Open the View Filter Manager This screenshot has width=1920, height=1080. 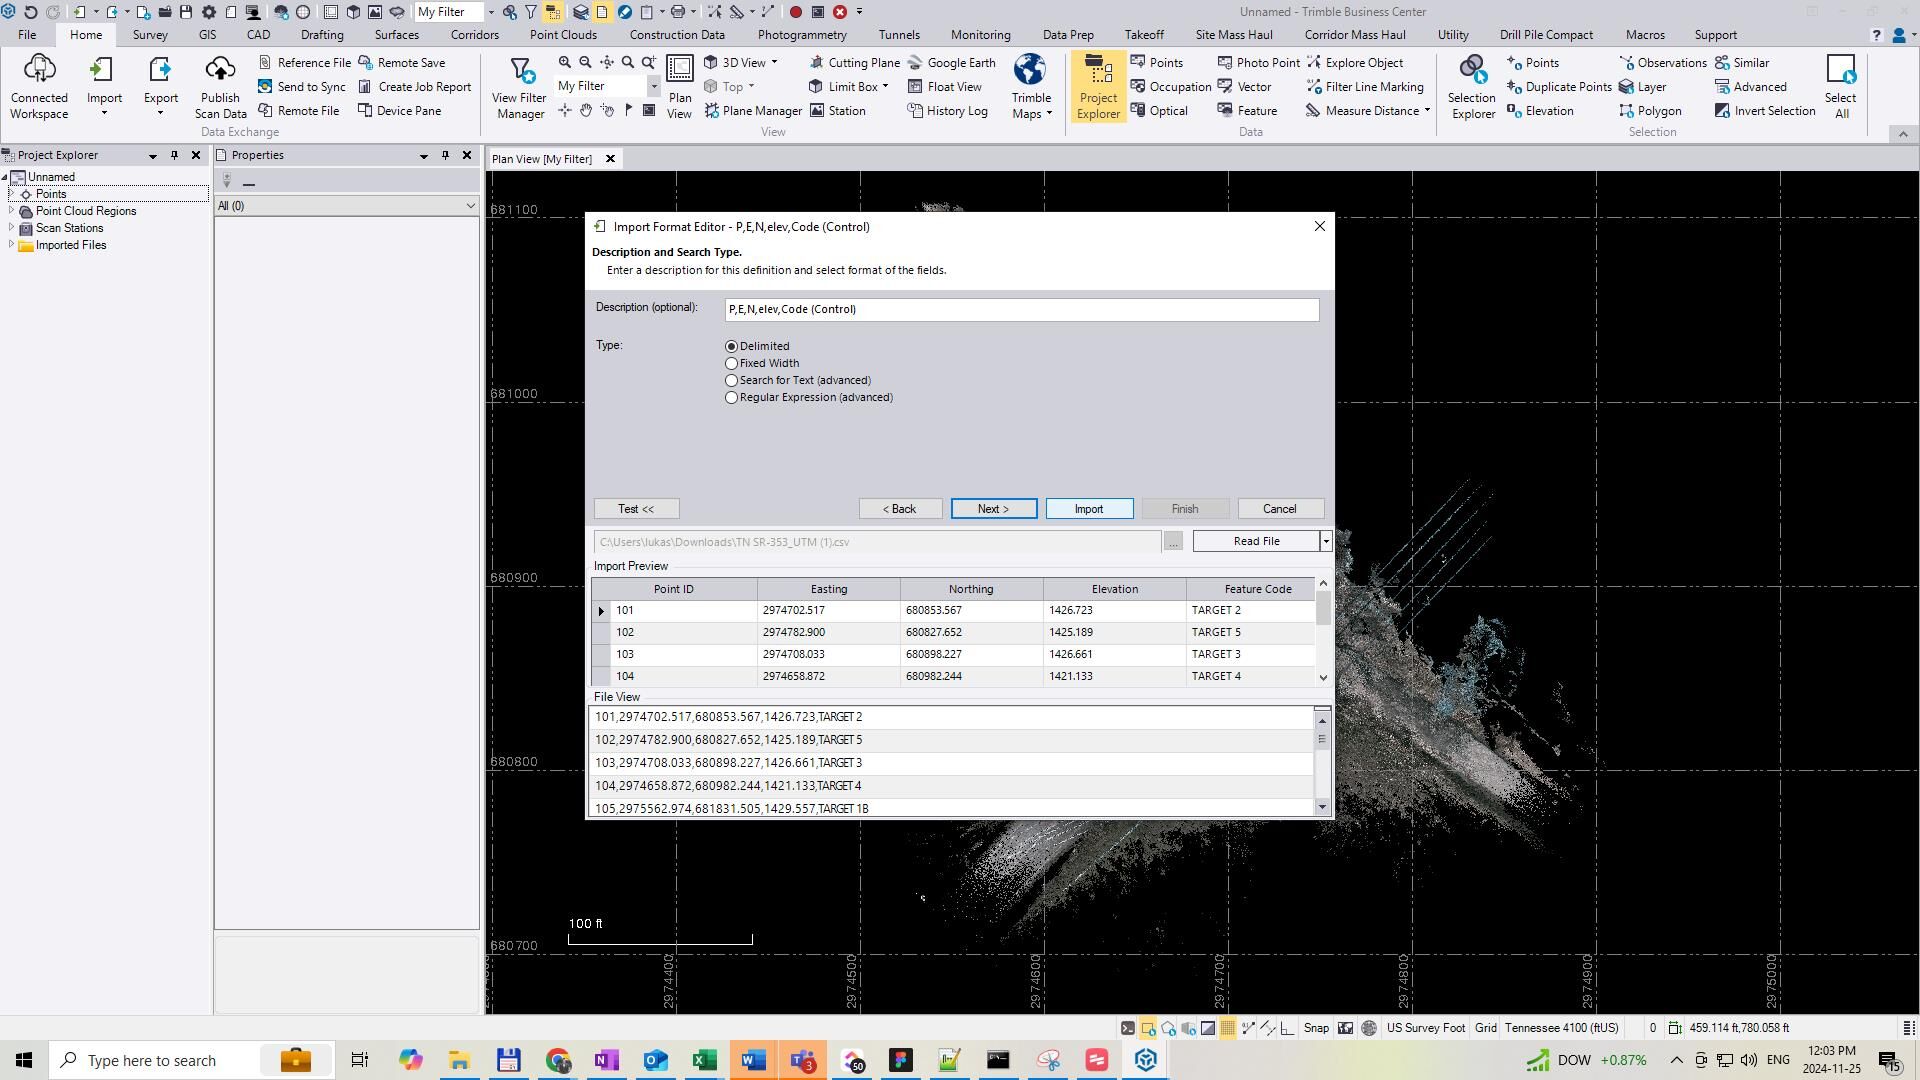pyautogui.click(x=519, y=86)
